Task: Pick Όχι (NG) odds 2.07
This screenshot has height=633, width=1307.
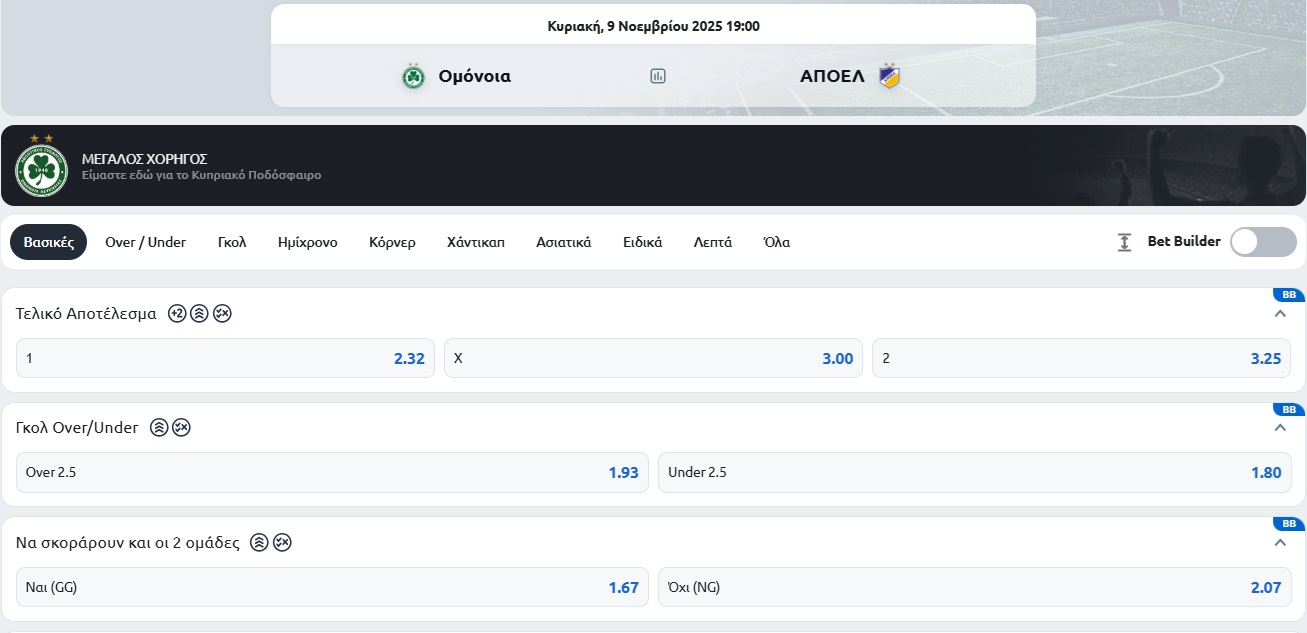Action: [974, 587]
